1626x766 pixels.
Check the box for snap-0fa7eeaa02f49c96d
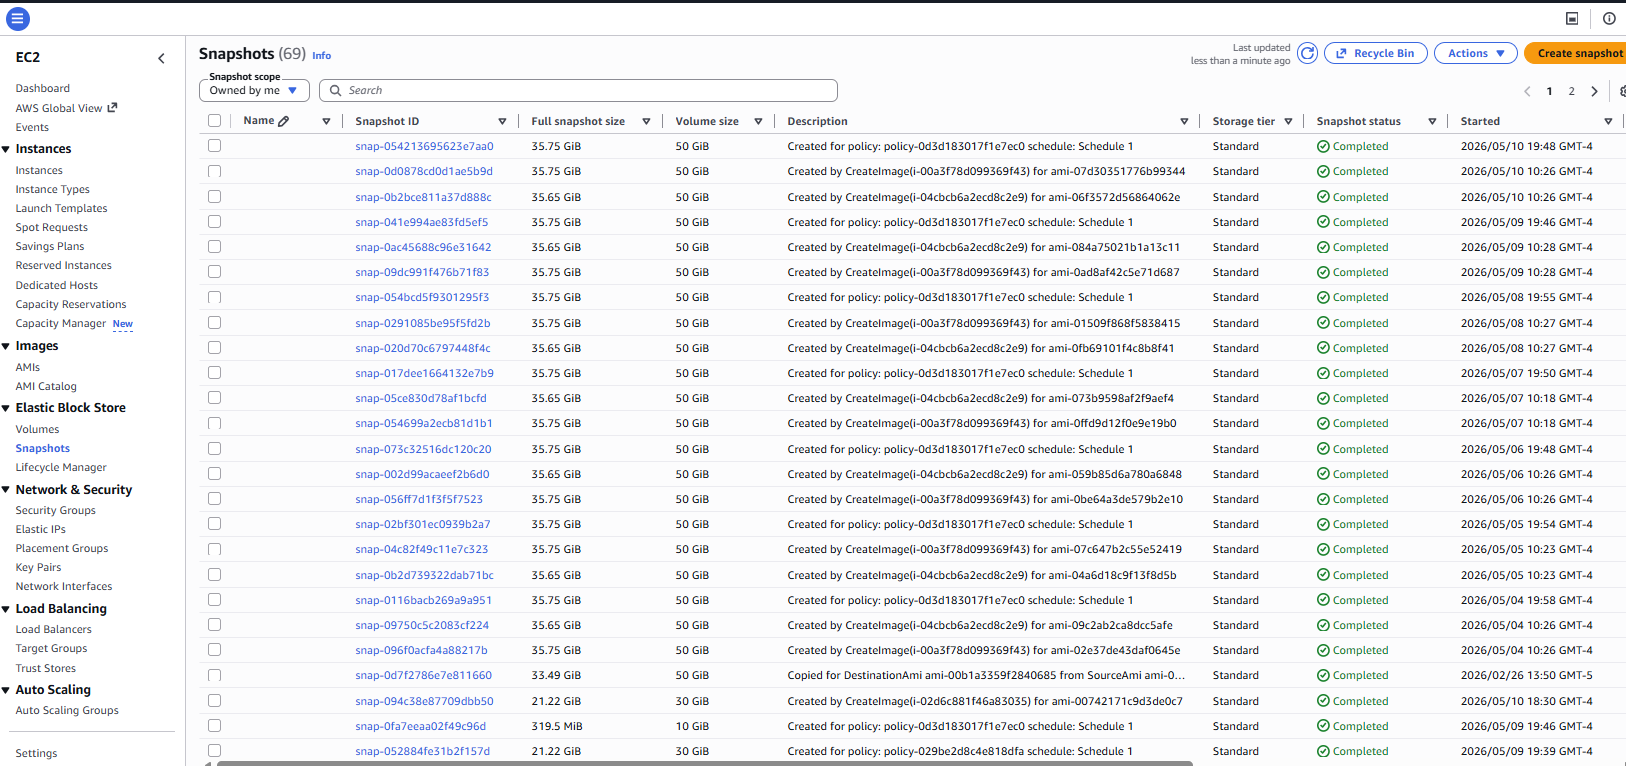tap(214, 726)
